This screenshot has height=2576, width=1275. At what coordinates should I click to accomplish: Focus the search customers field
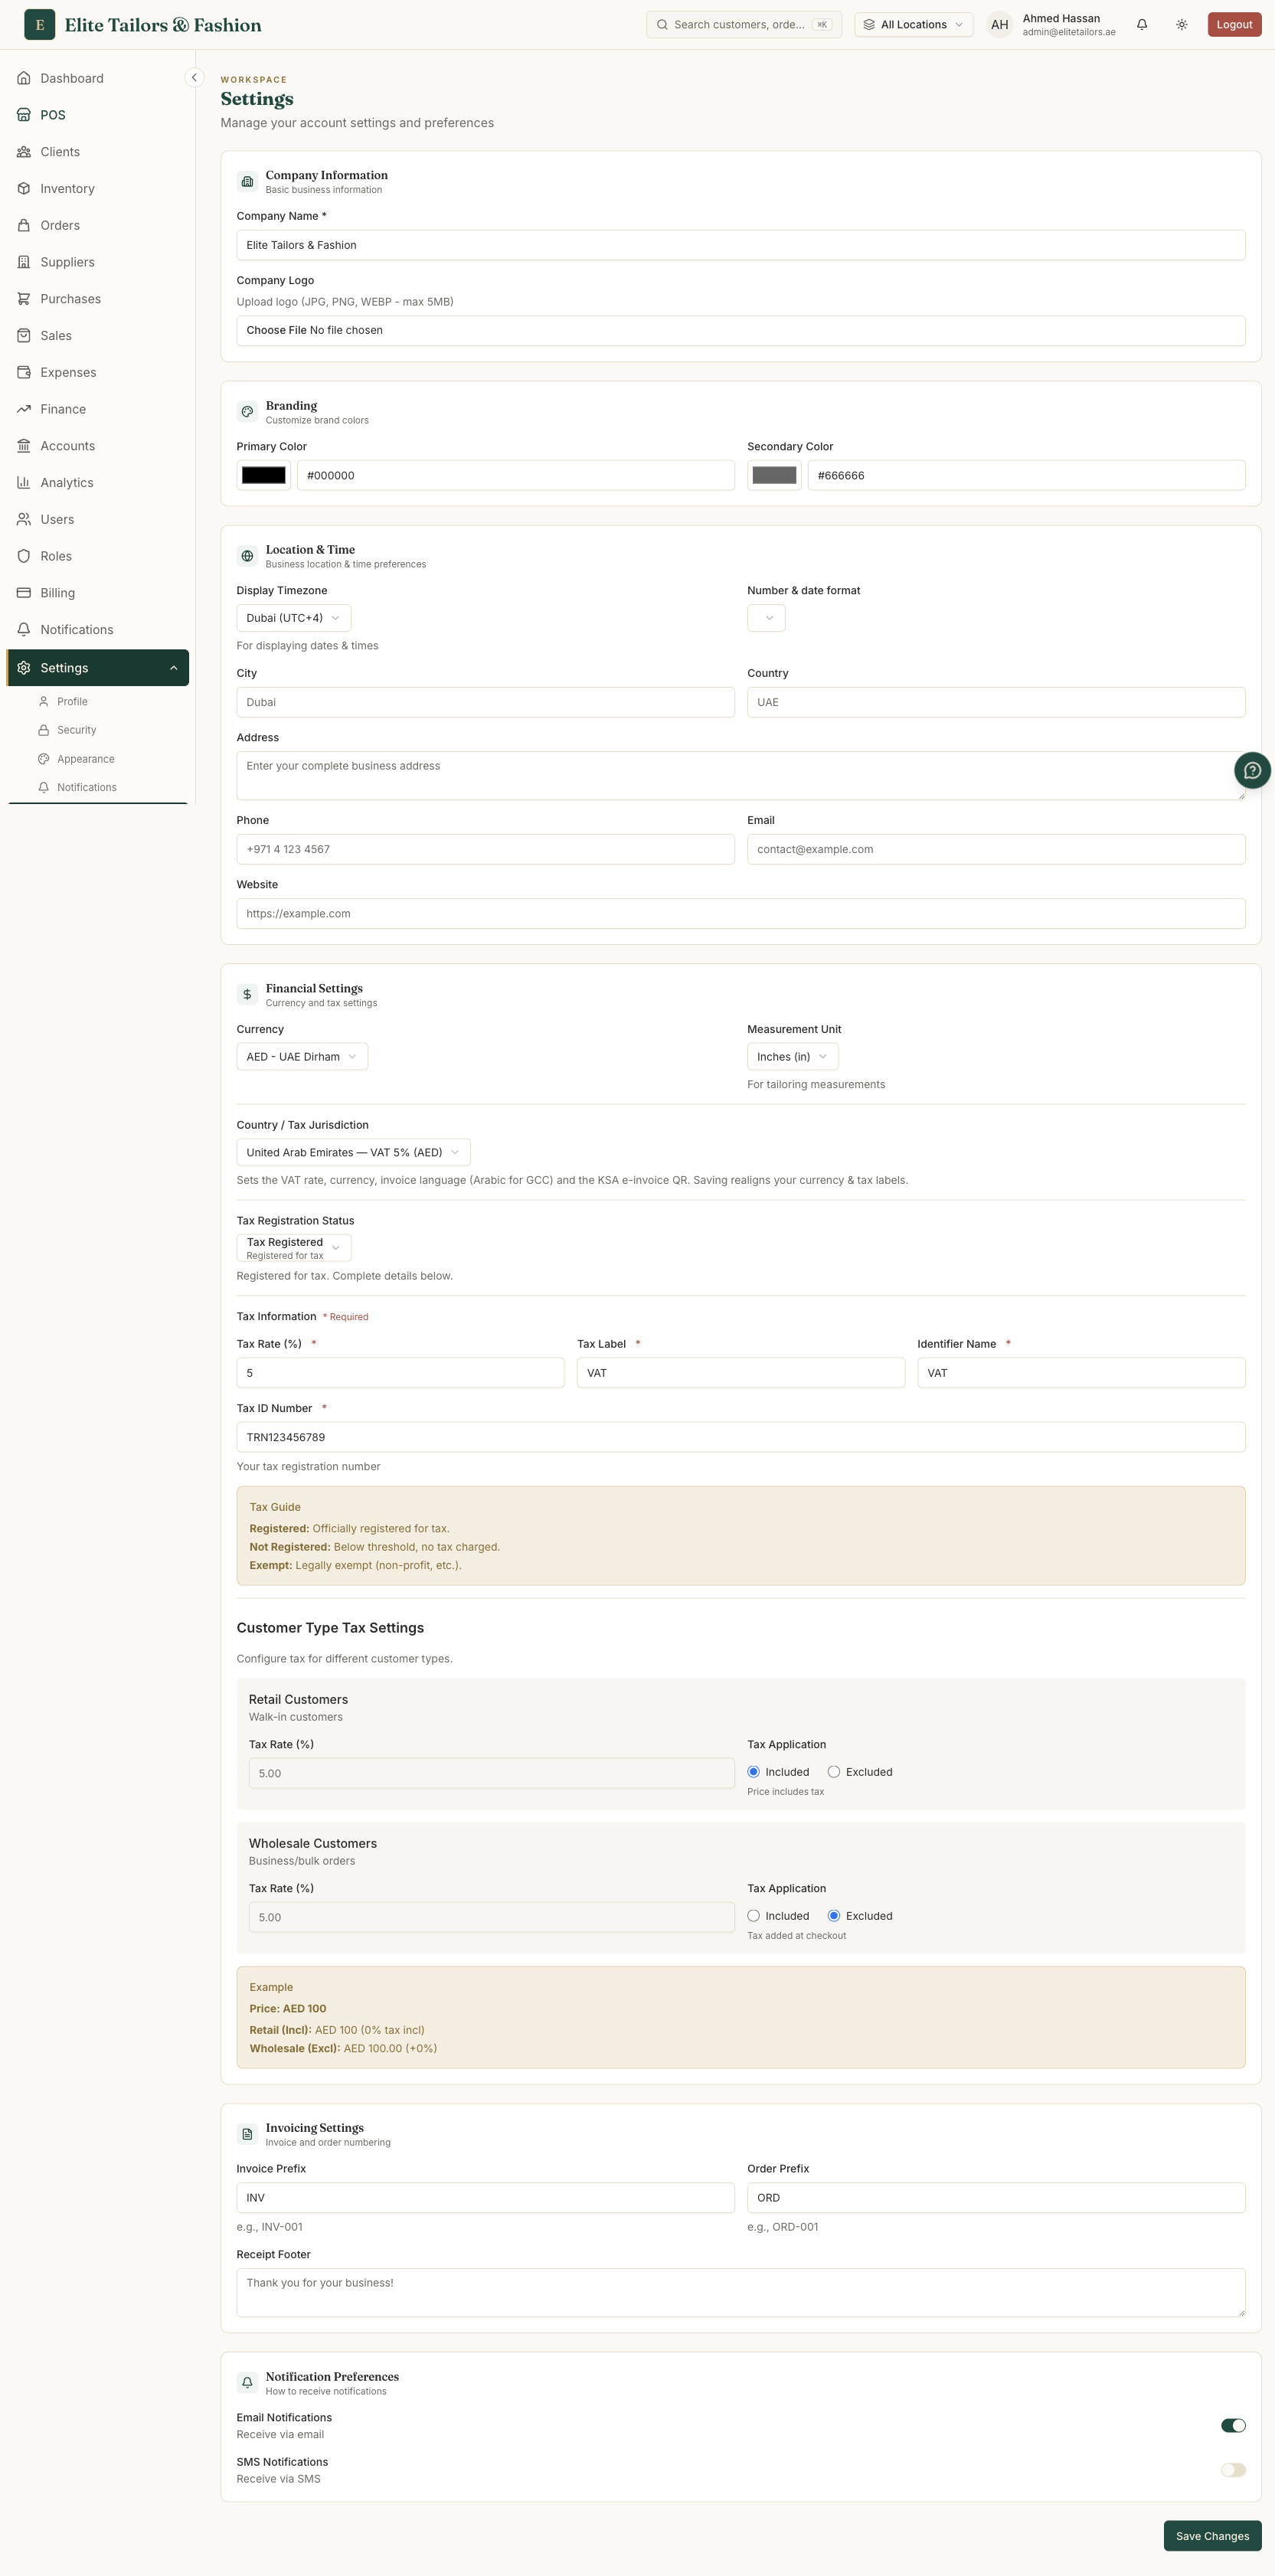point(744,24)
